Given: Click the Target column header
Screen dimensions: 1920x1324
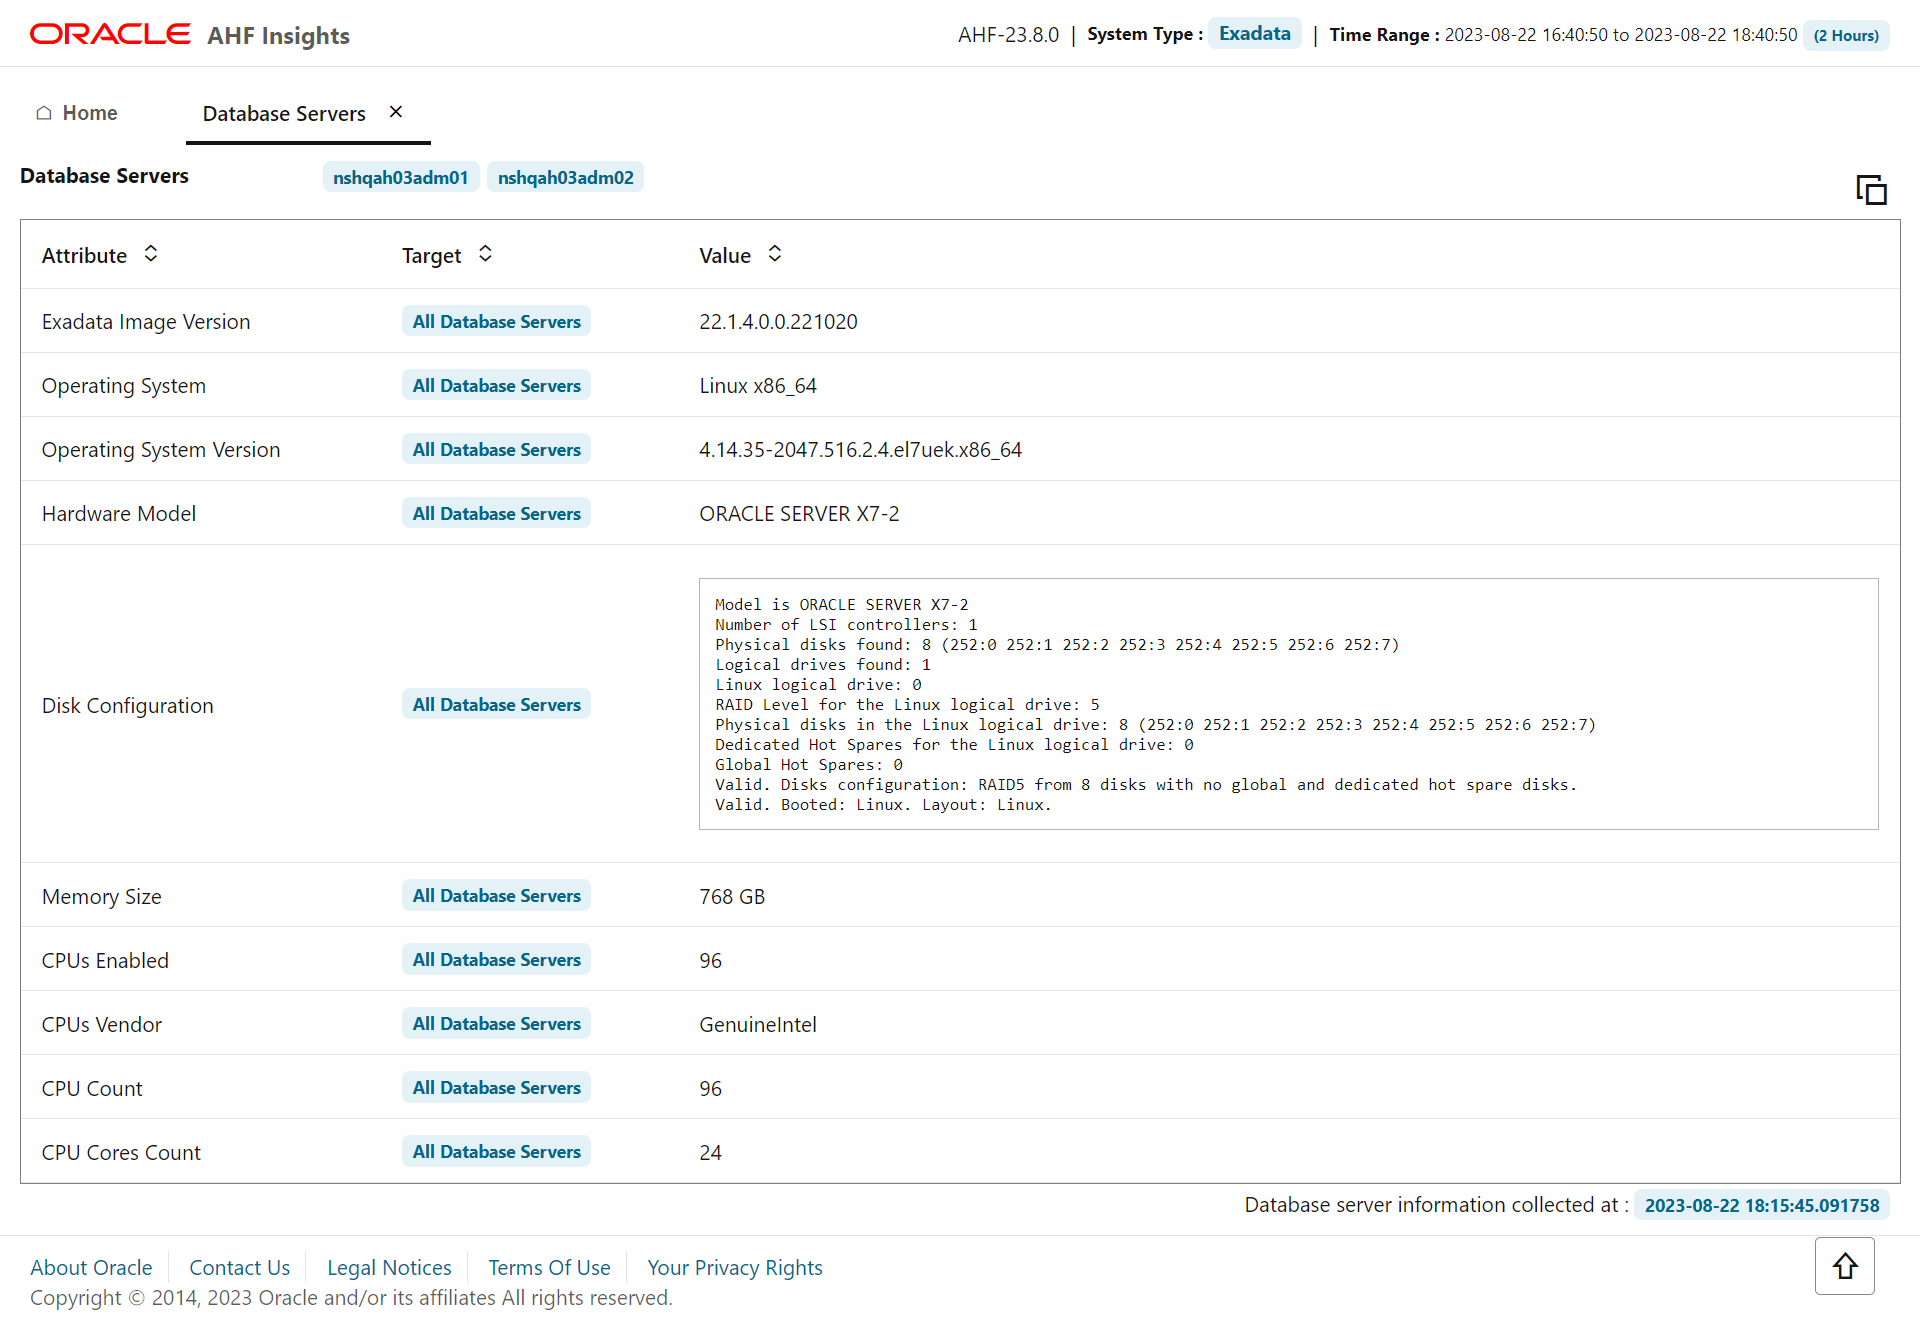Looking at the screenshot, I should pyautogui.click(x=431, y=255).
